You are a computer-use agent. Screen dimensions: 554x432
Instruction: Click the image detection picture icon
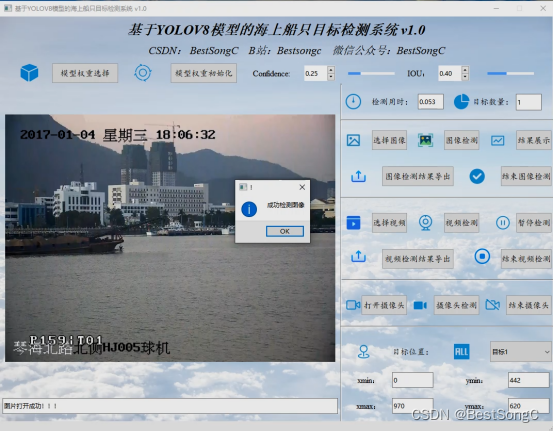pos(425,140)
